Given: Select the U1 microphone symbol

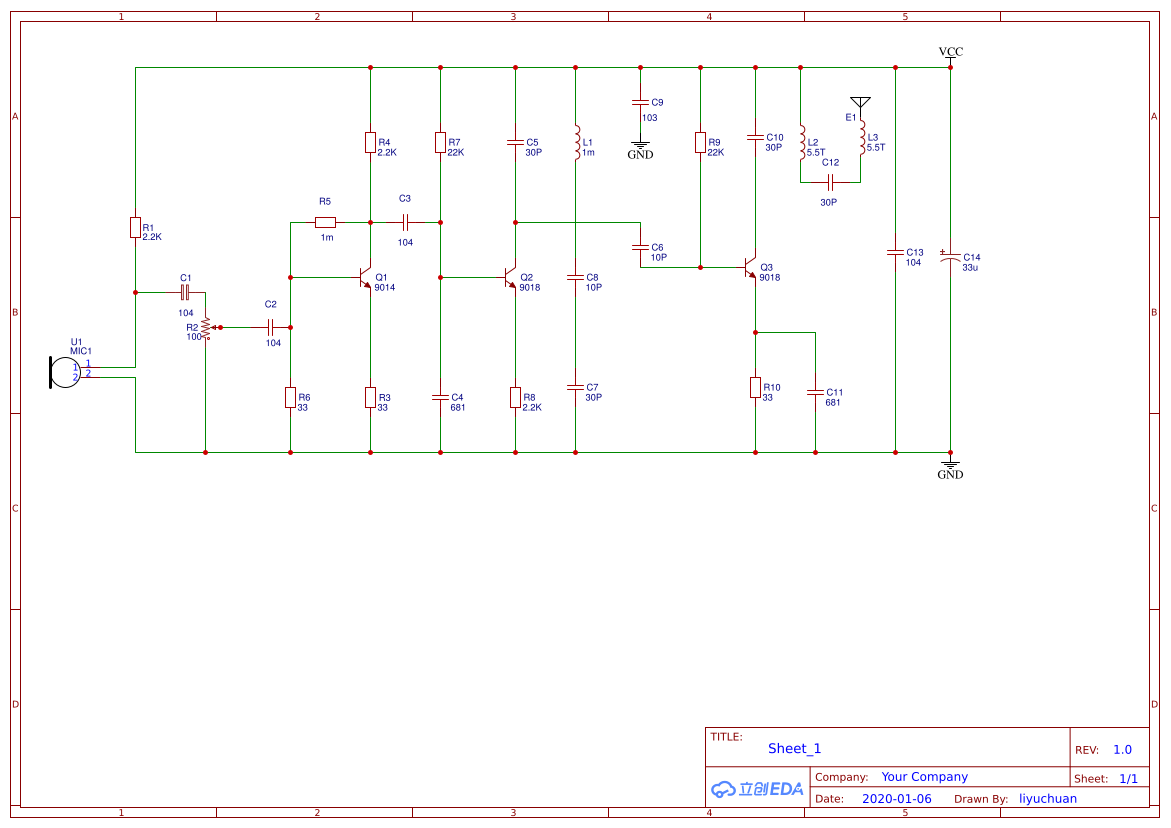Looking at the screenshot, I should [x=65, y=373].
